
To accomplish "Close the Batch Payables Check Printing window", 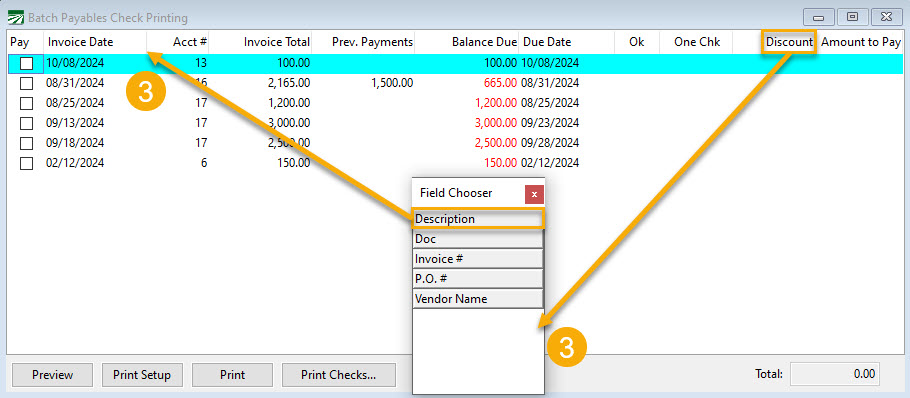I will [x=886, y=17].
